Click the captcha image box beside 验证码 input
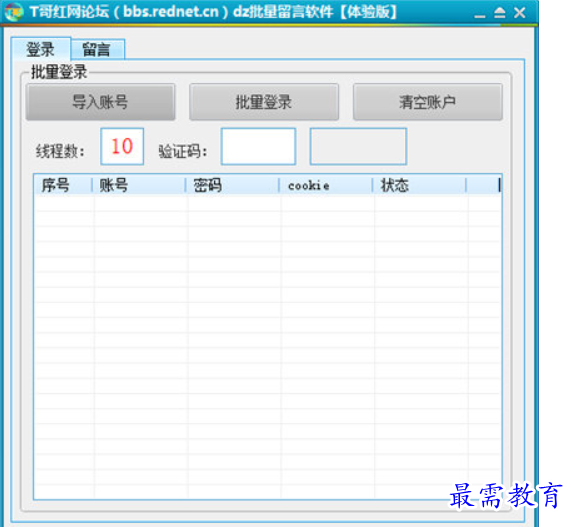This screenshot has width=571, height=527. click(x=358, y=146)
